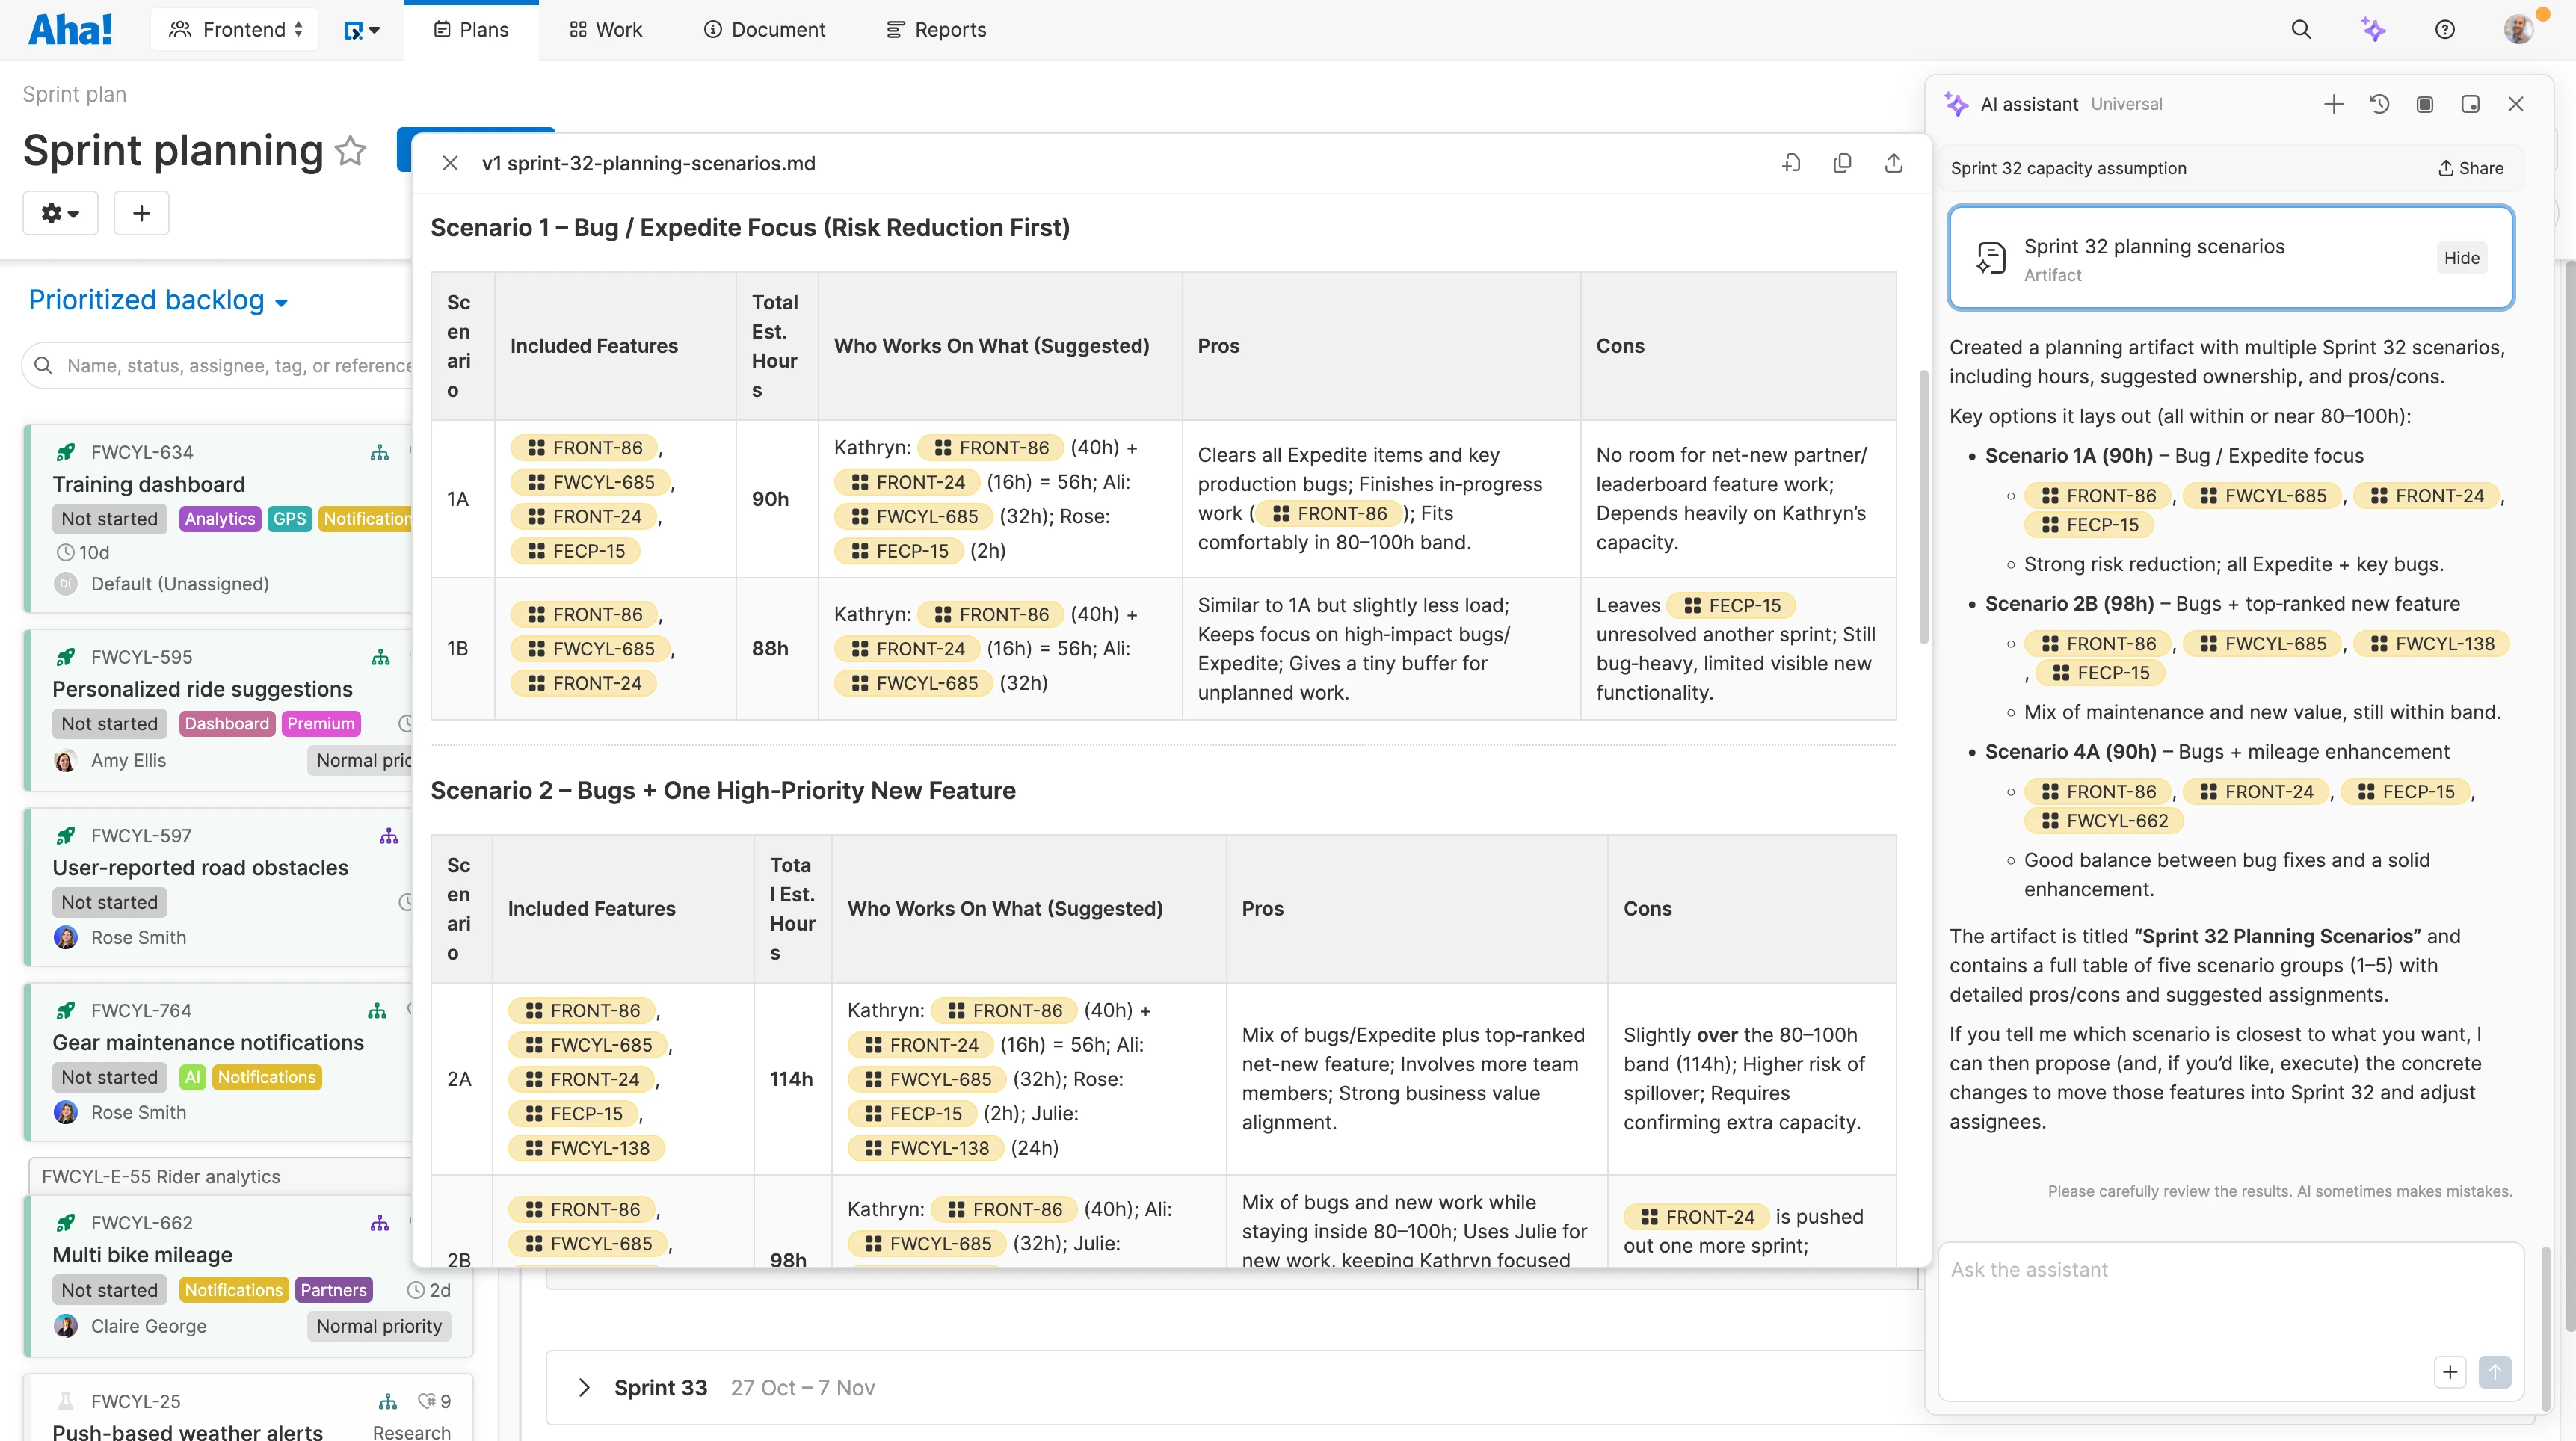Screen dimensions: 2576x1441
Task: Expand the Sprint 33 row
Action: [584, 1387]
